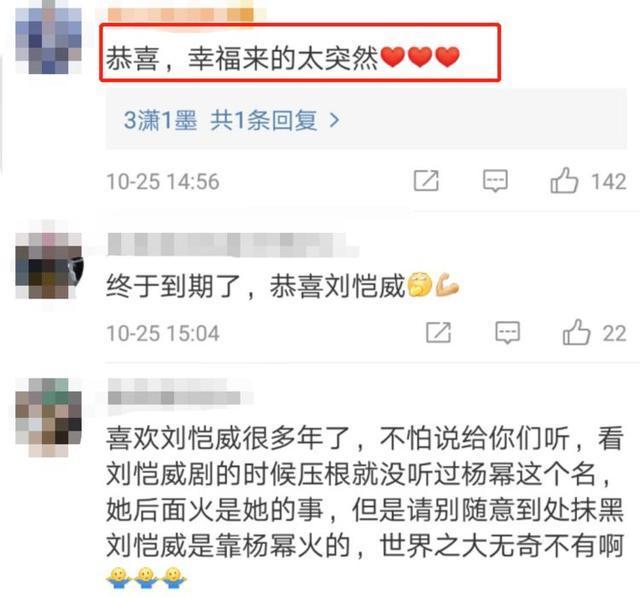Open second commenter's gray blurred username
This screenshot has height=597, width=640.
click(x=233, y=244)
